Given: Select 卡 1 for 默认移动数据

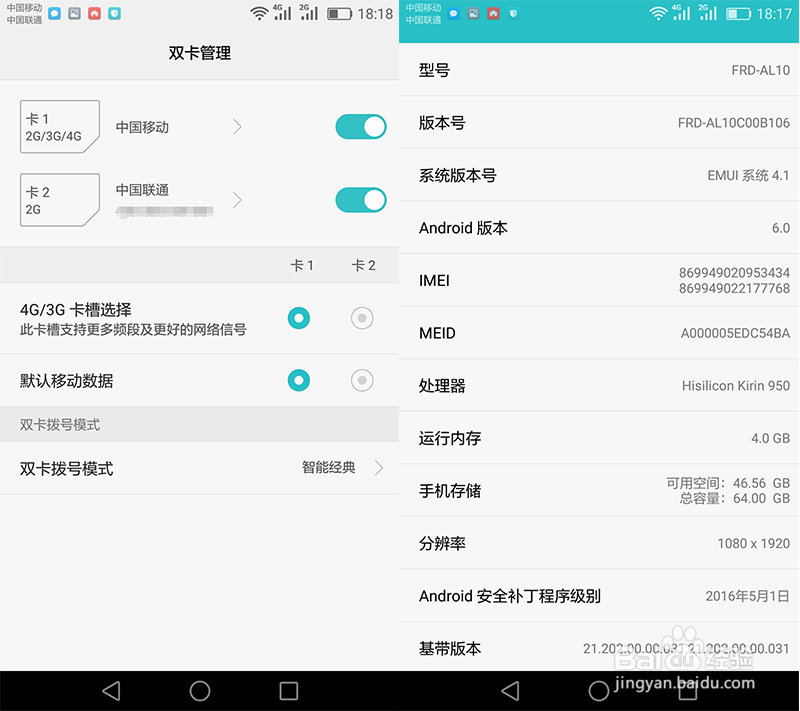Looking at the screenshot, I should coord(298,380).
